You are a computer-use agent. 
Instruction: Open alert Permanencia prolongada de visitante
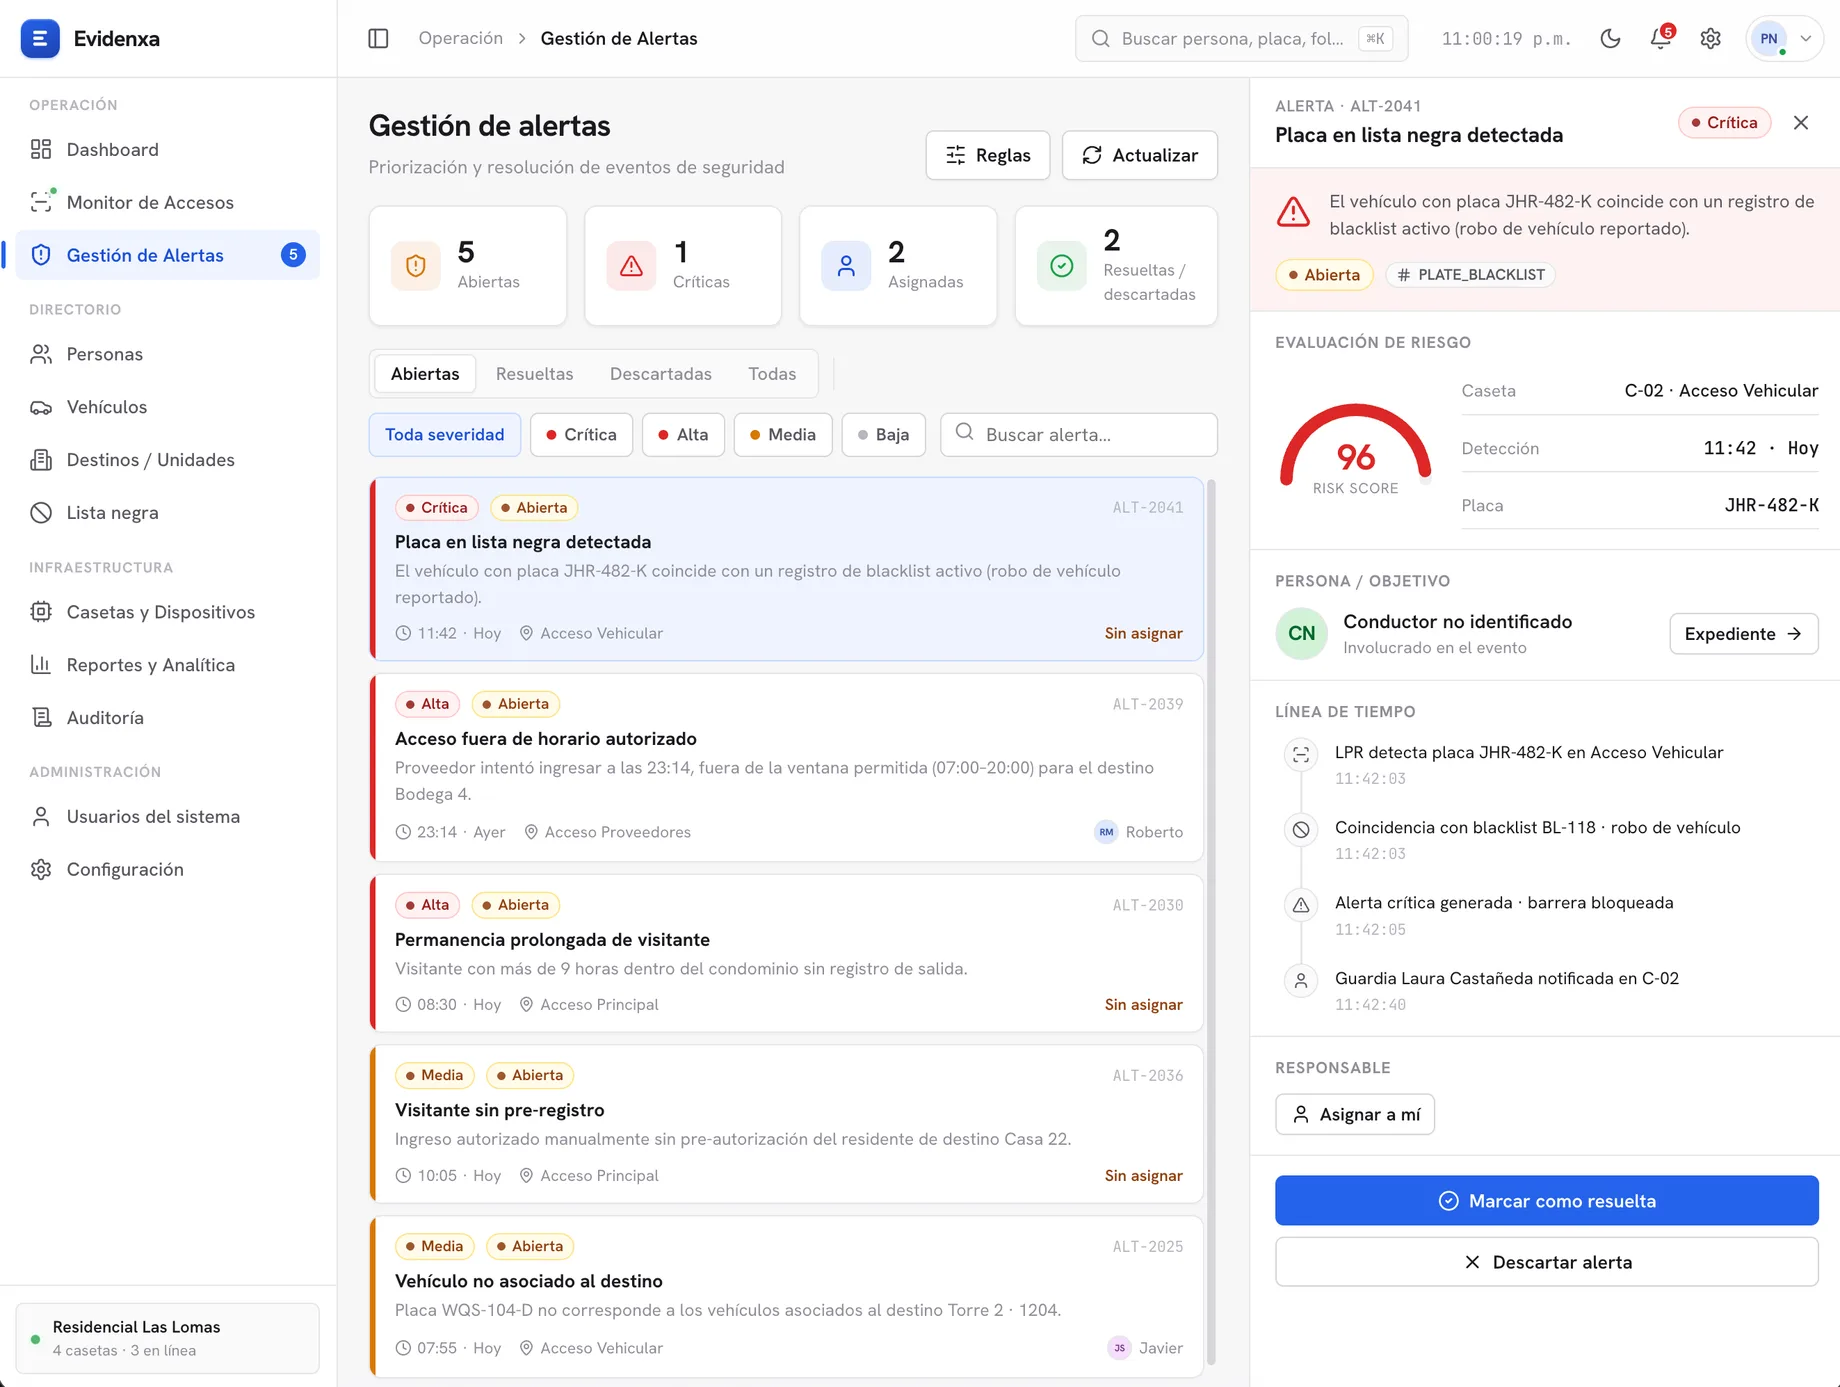click(787, 953)
